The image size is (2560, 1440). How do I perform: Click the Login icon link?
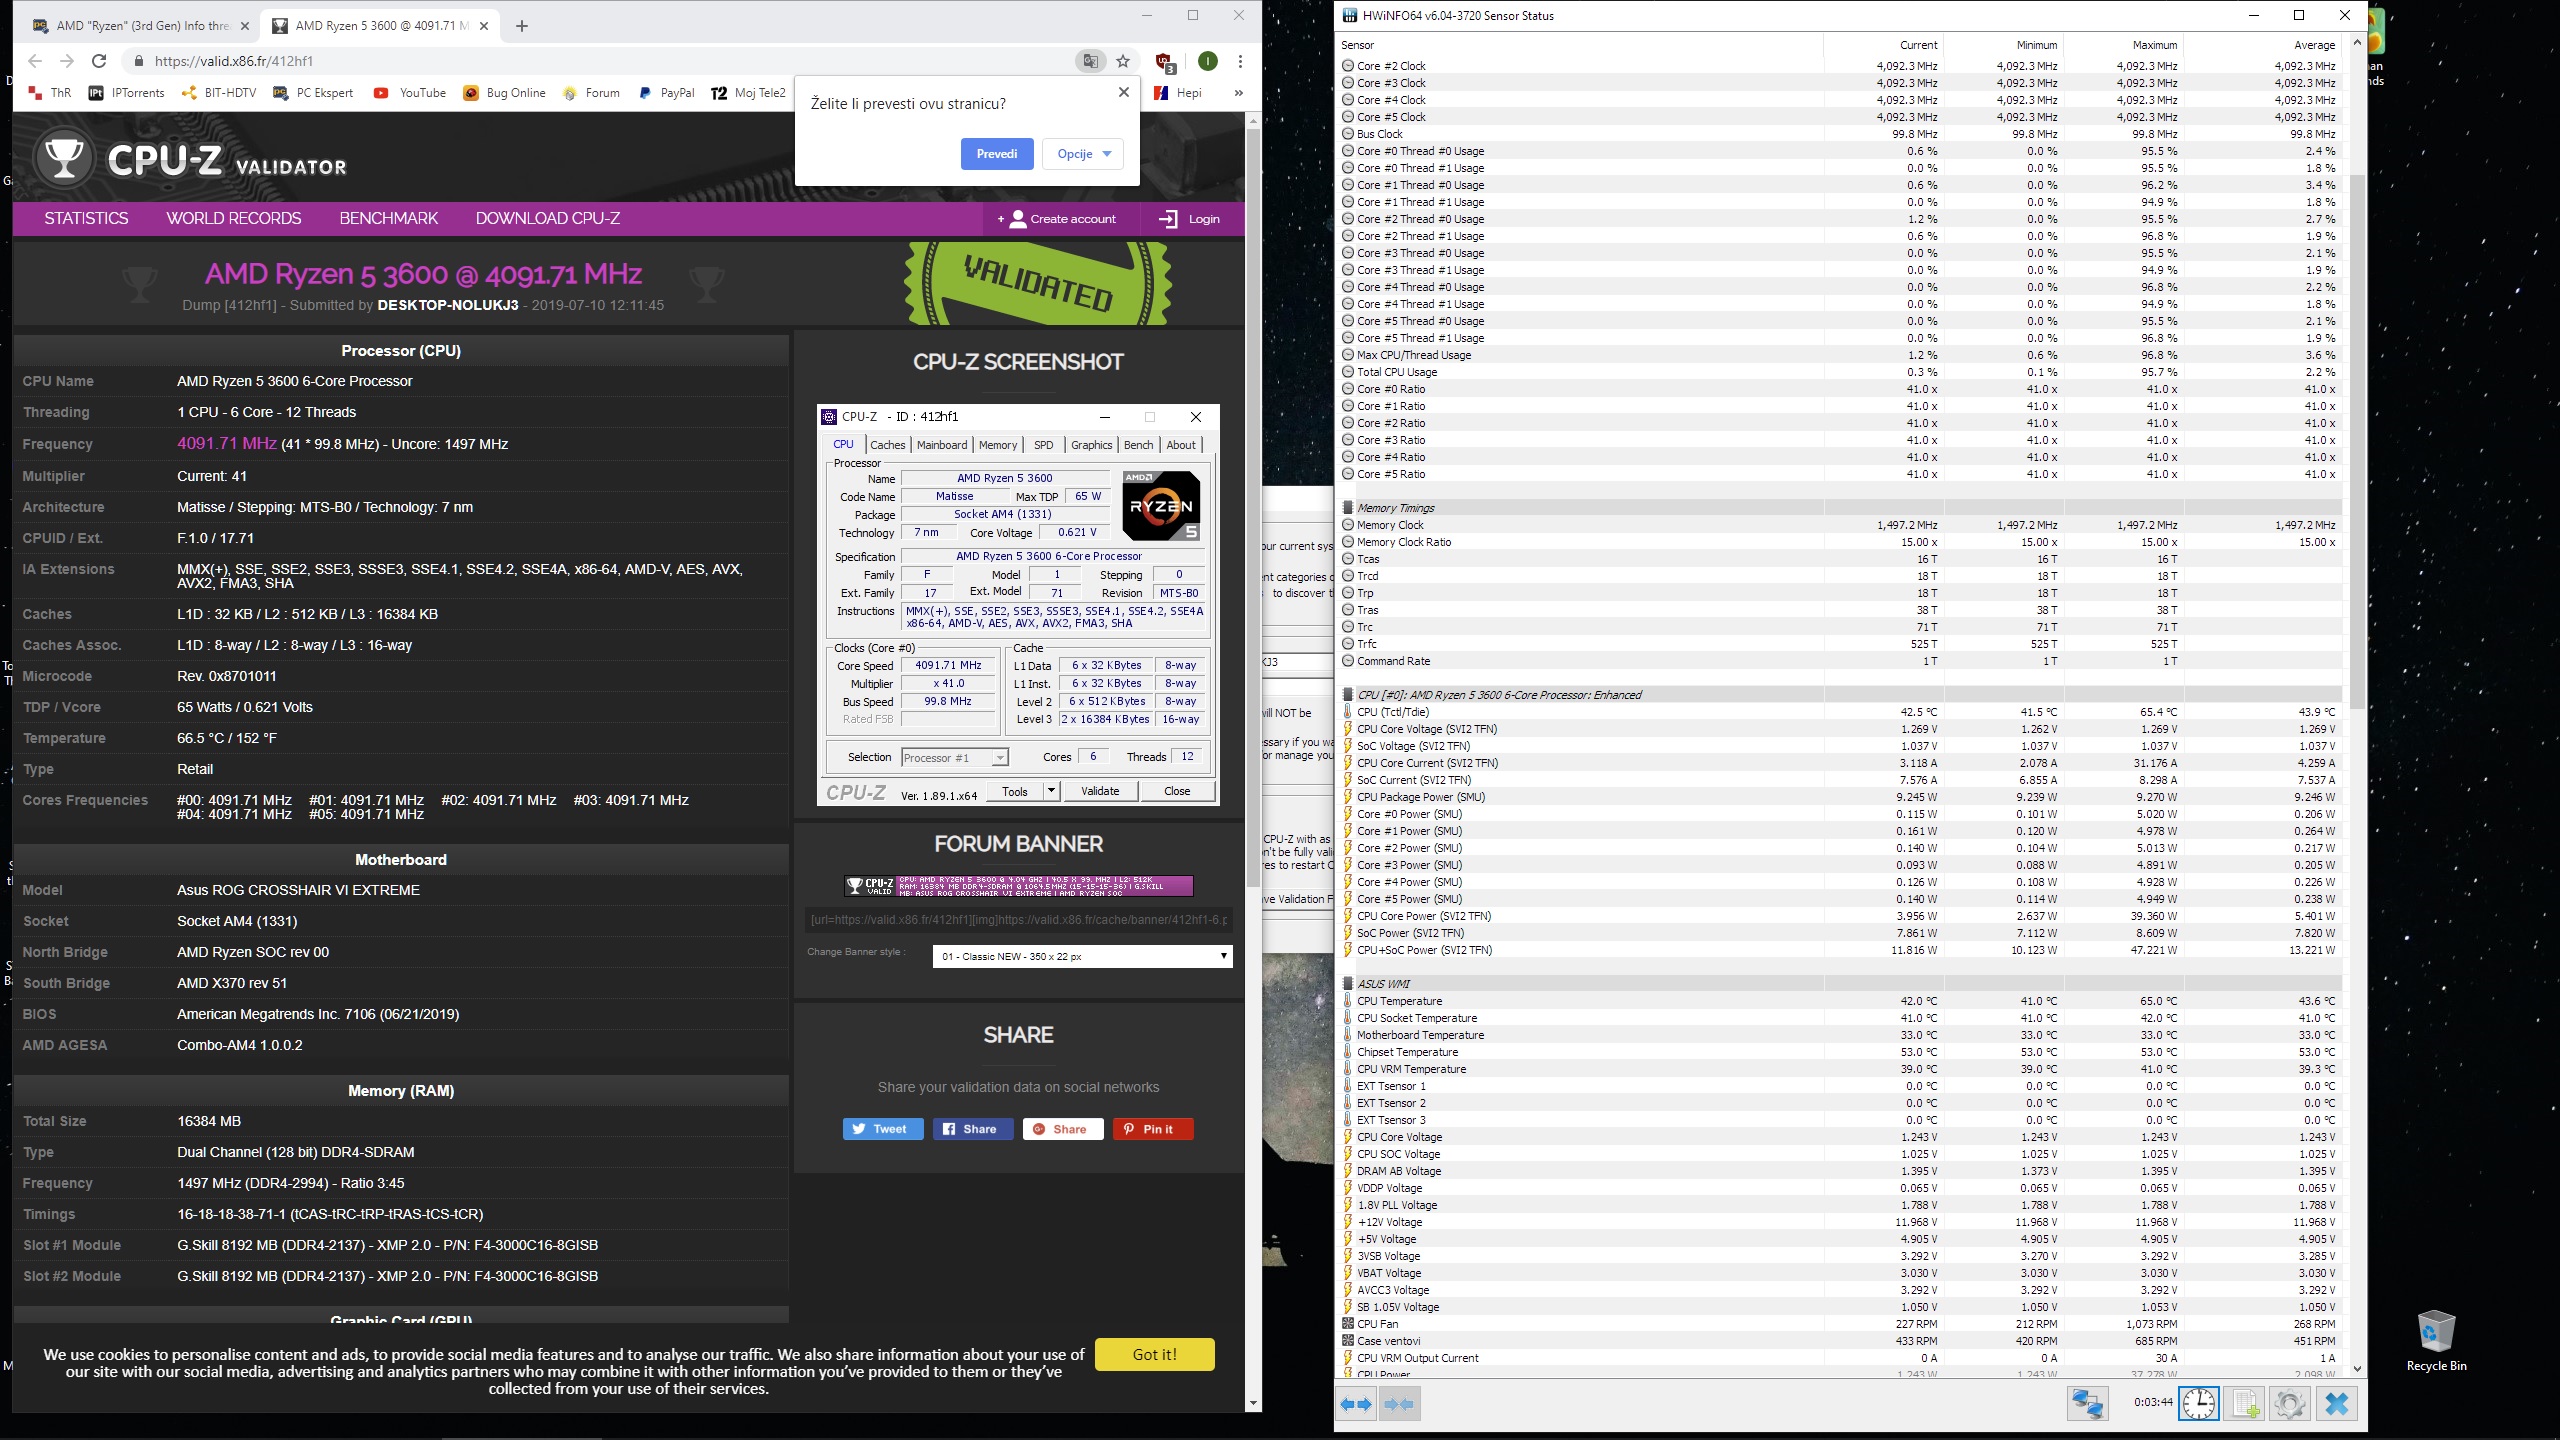[1189, 219]
